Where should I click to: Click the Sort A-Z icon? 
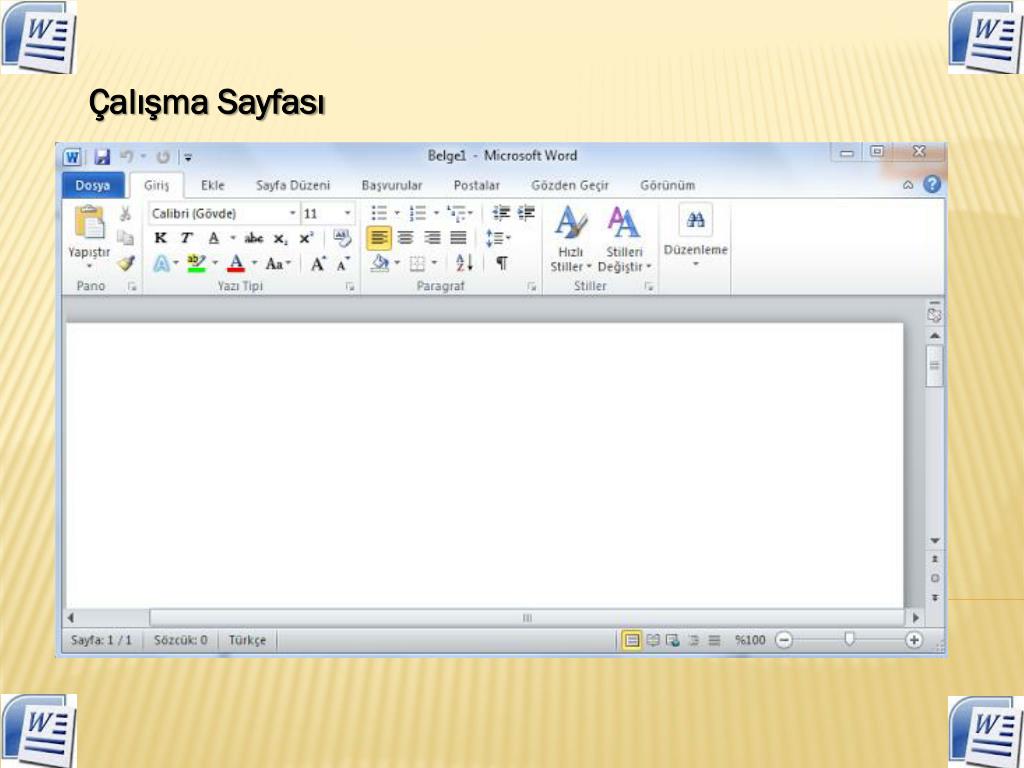click(464, 263)
